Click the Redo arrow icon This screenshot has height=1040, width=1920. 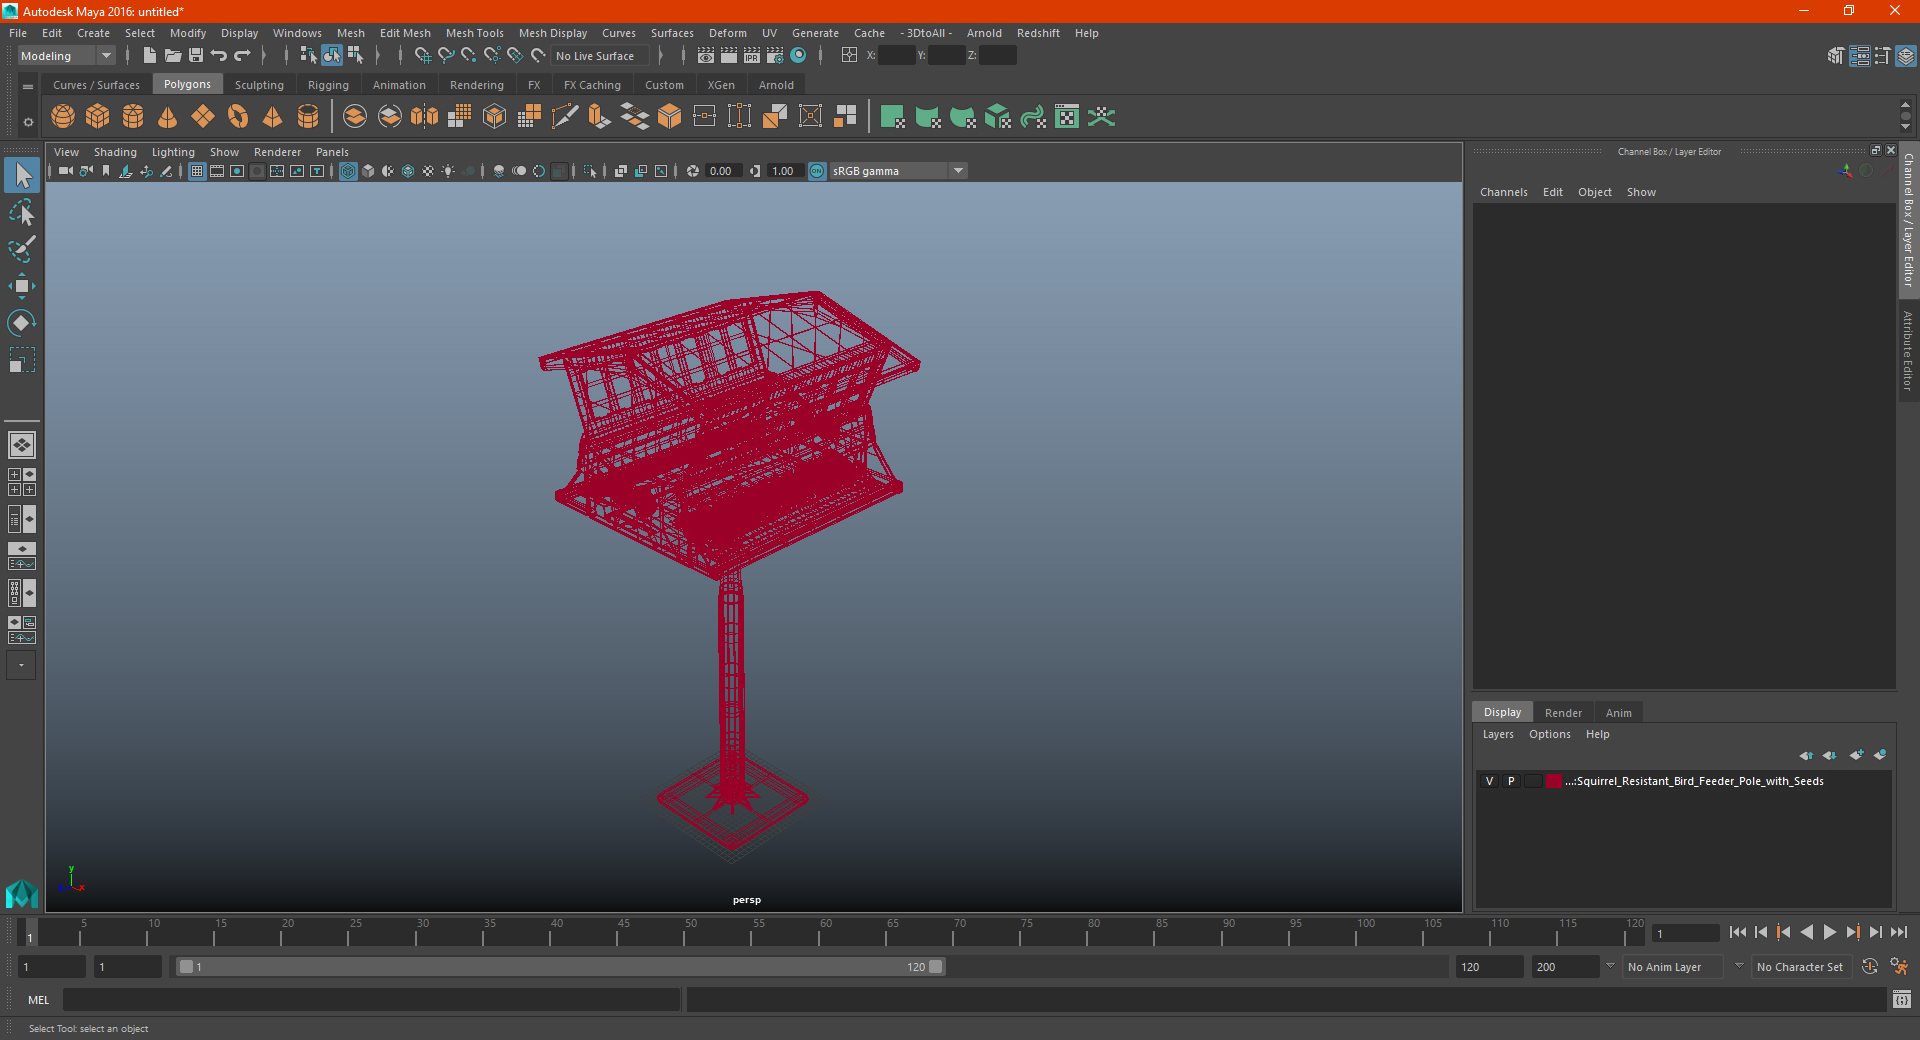click(x=242, y=56)
